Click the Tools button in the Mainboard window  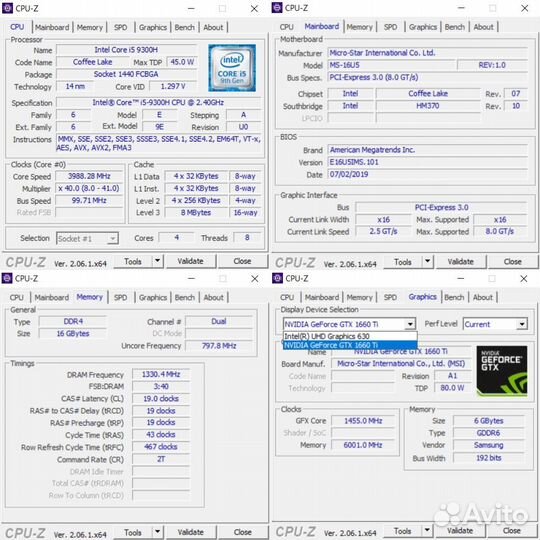pyautogui.click(x=403, y=262)
